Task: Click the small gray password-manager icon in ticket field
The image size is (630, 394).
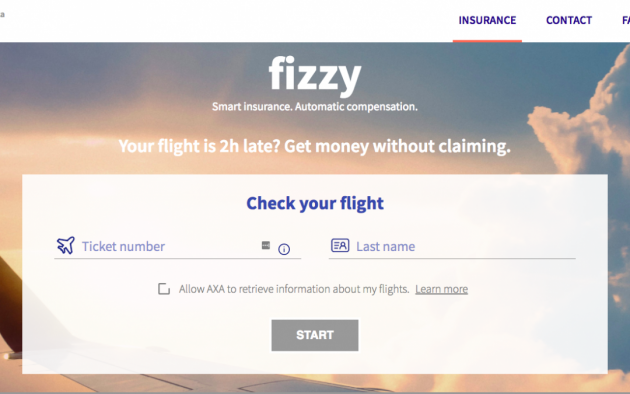Action: [x=266, y=245]
